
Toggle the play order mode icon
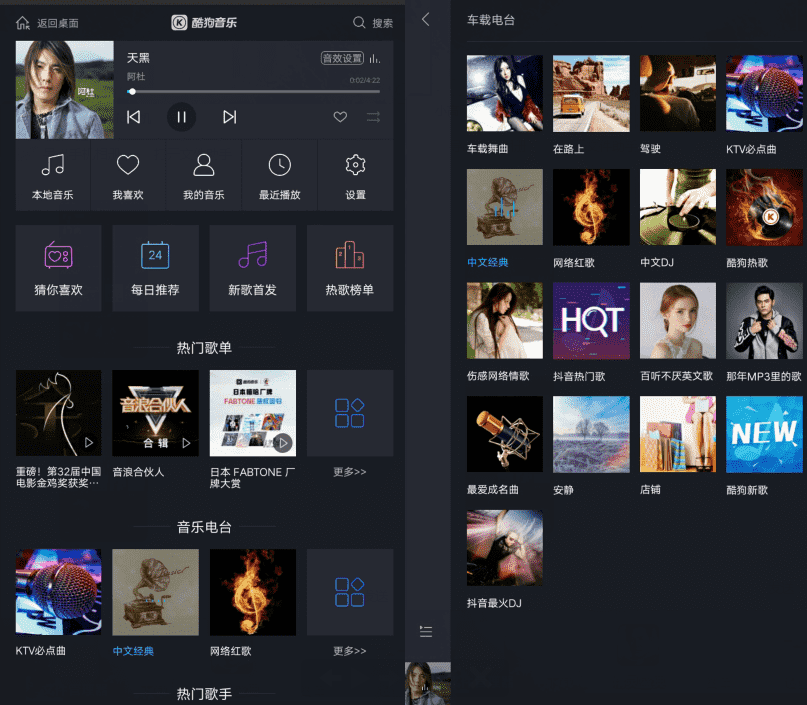(x=373, y=117)
